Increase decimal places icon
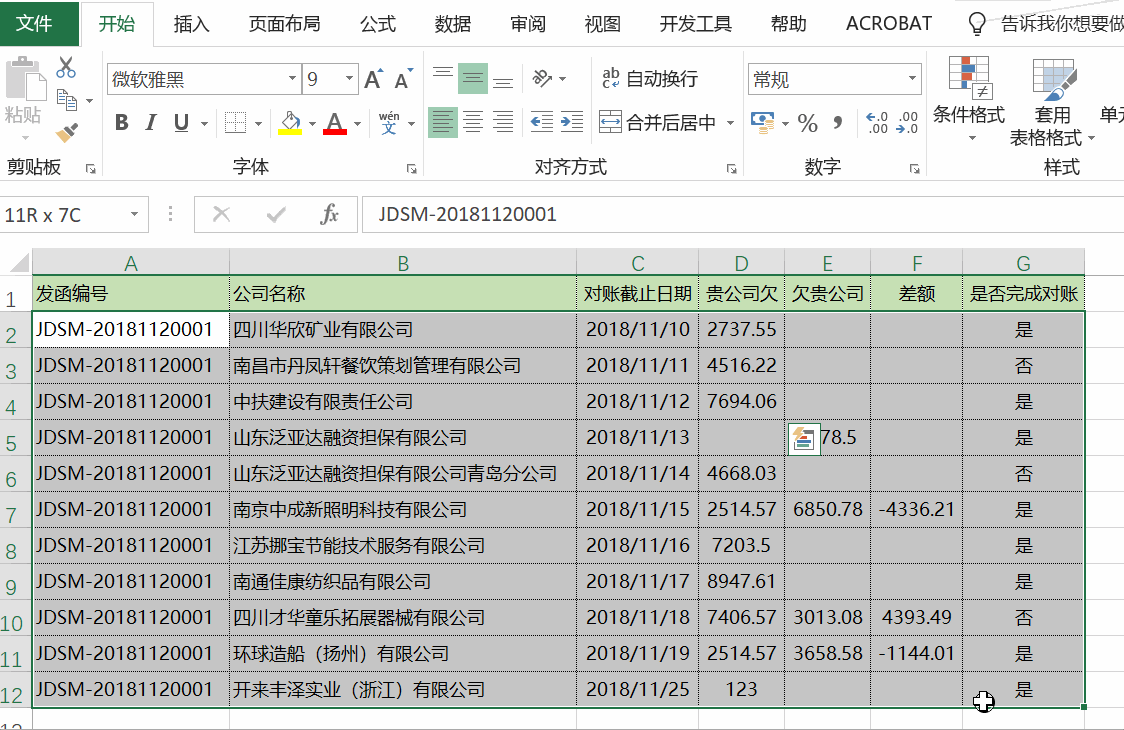1124x730 pixels. 877,123
